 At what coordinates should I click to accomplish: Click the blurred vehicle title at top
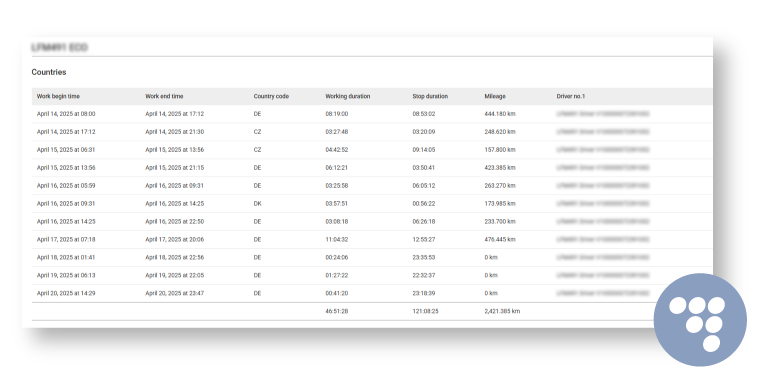pos(59,48)
